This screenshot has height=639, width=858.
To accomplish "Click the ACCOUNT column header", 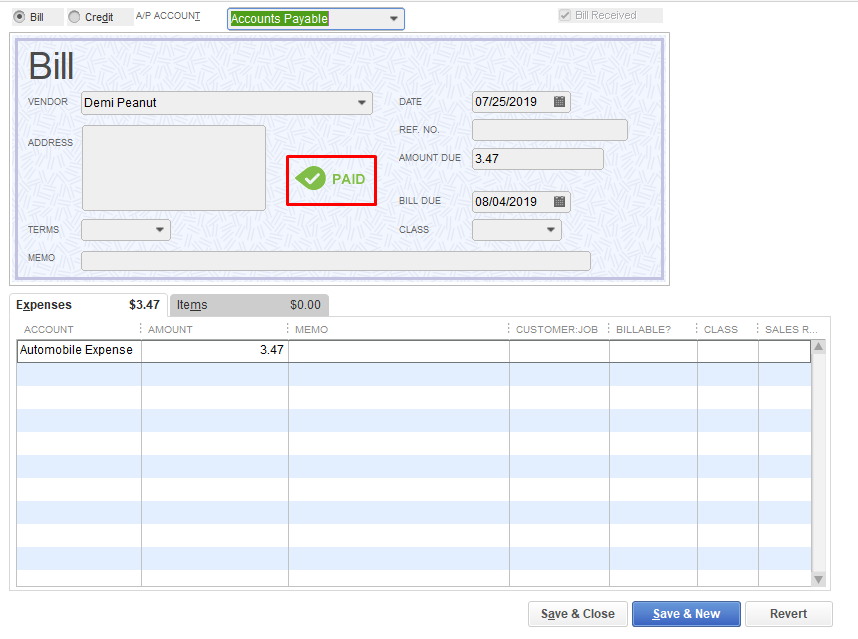I will pyautogui.click(x=48, y=329).
